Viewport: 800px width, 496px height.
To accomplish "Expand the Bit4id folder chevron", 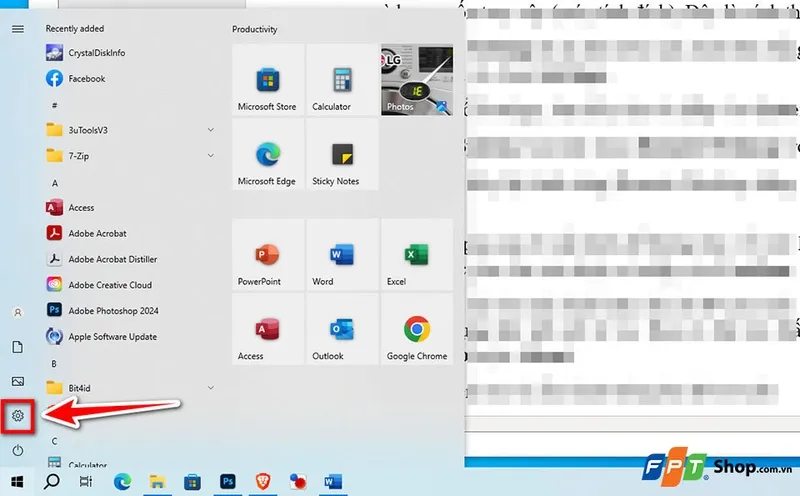I will pos(211,387).
